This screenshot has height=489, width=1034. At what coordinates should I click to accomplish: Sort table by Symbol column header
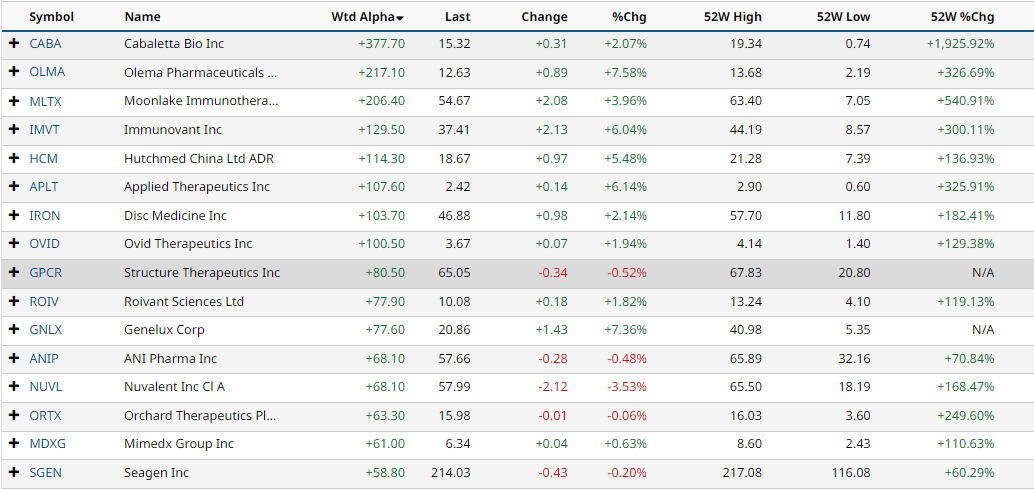coord(51,17)
